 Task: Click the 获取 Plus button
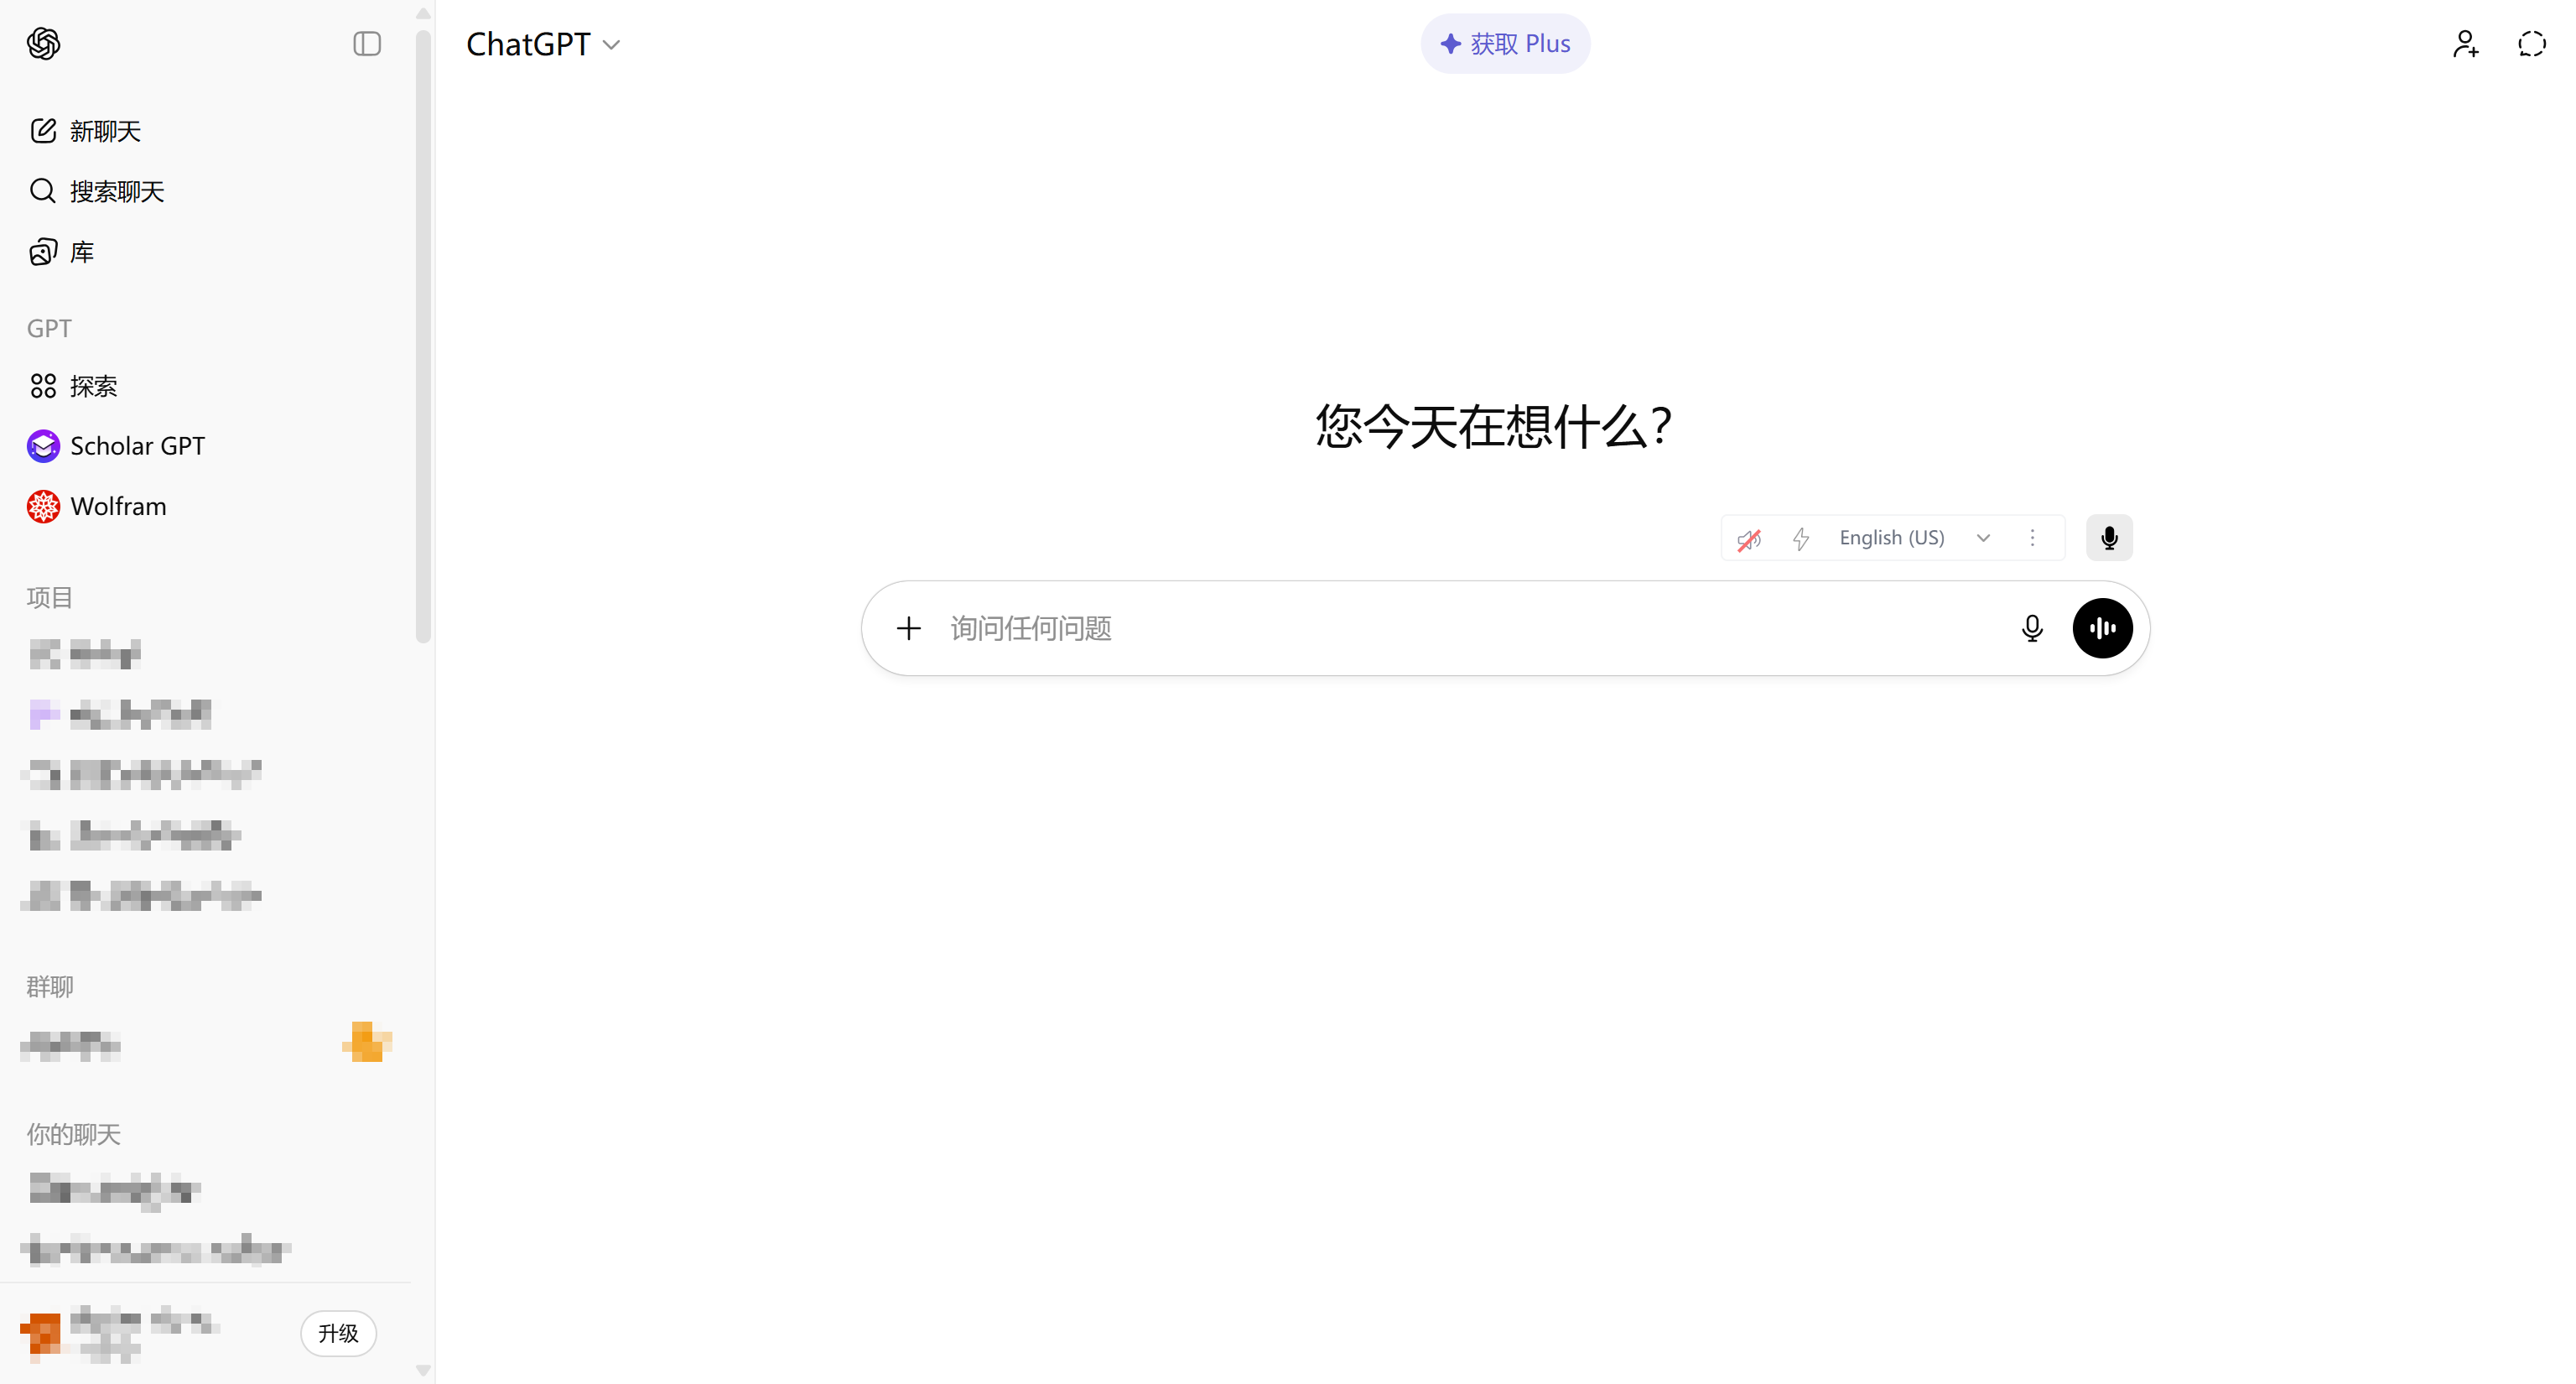[x=1504, y=43]
